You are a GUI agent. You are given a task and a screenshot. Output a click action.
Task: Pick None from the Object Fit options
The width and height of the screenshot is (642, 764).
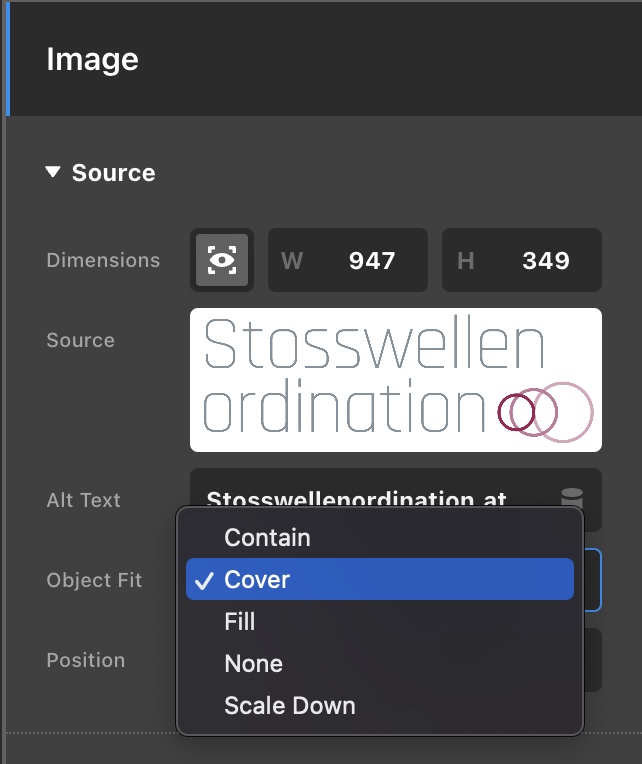(x=253, y=664)
